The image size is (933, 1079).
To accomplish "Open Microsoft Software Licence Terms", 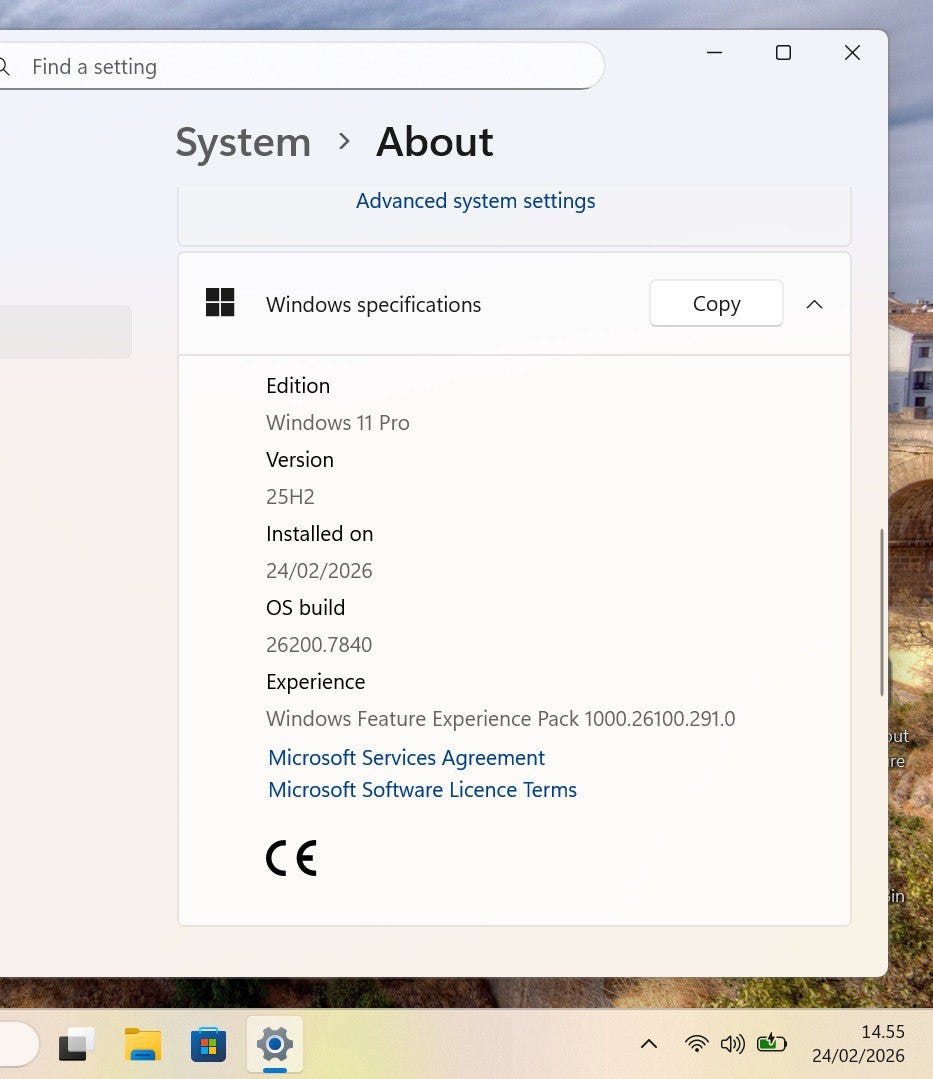I will [422, 790].
